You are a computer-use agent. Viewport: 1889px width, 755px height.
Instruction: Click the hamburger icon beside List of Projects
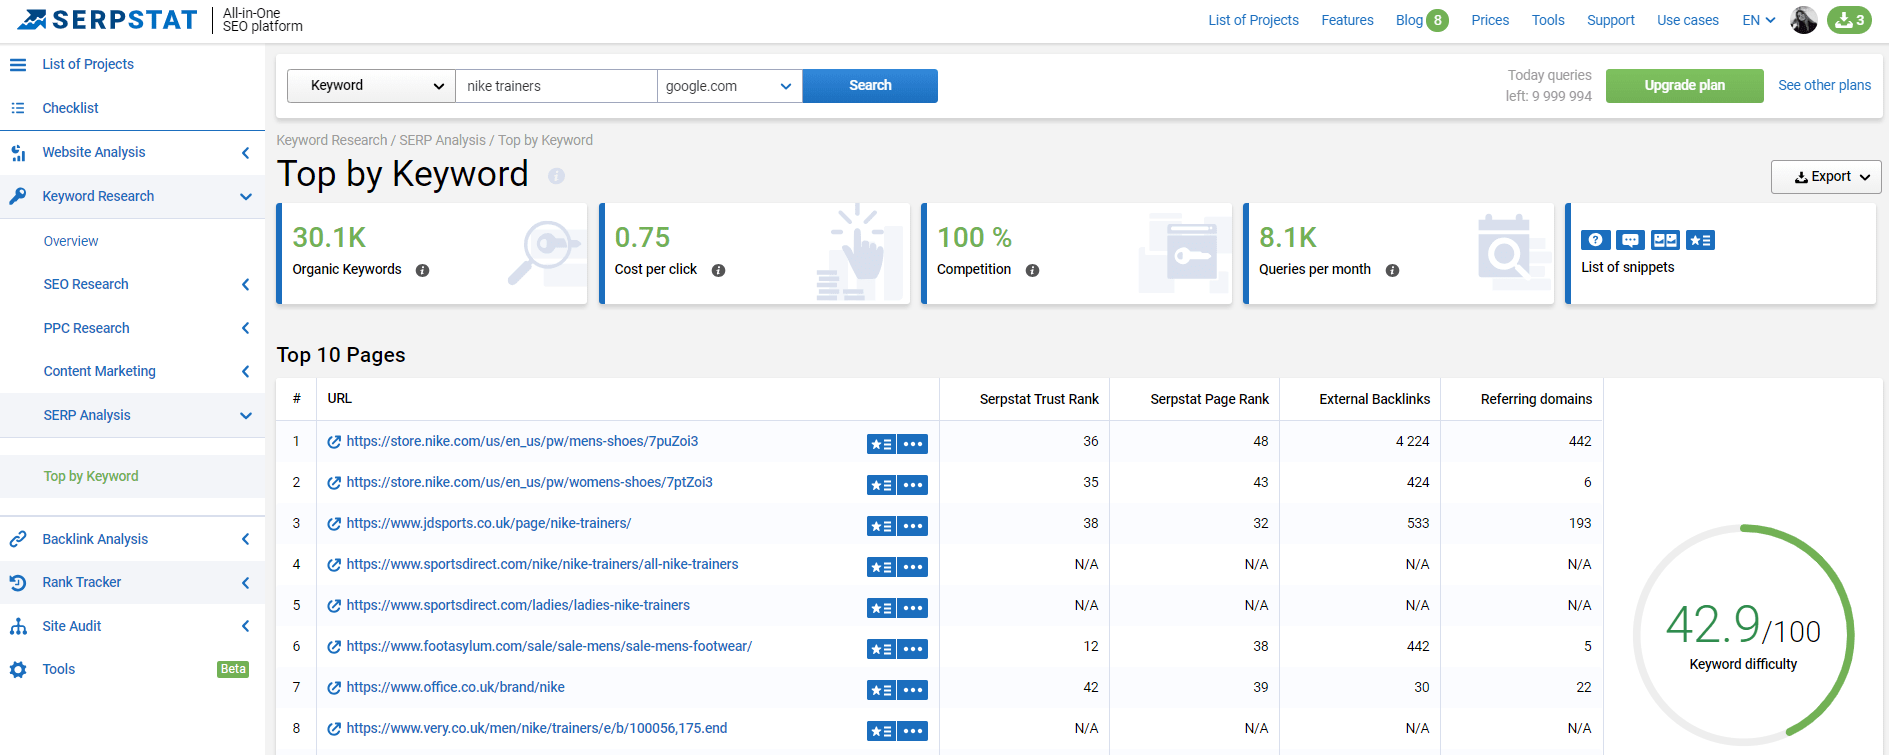(x=18, y=64)
